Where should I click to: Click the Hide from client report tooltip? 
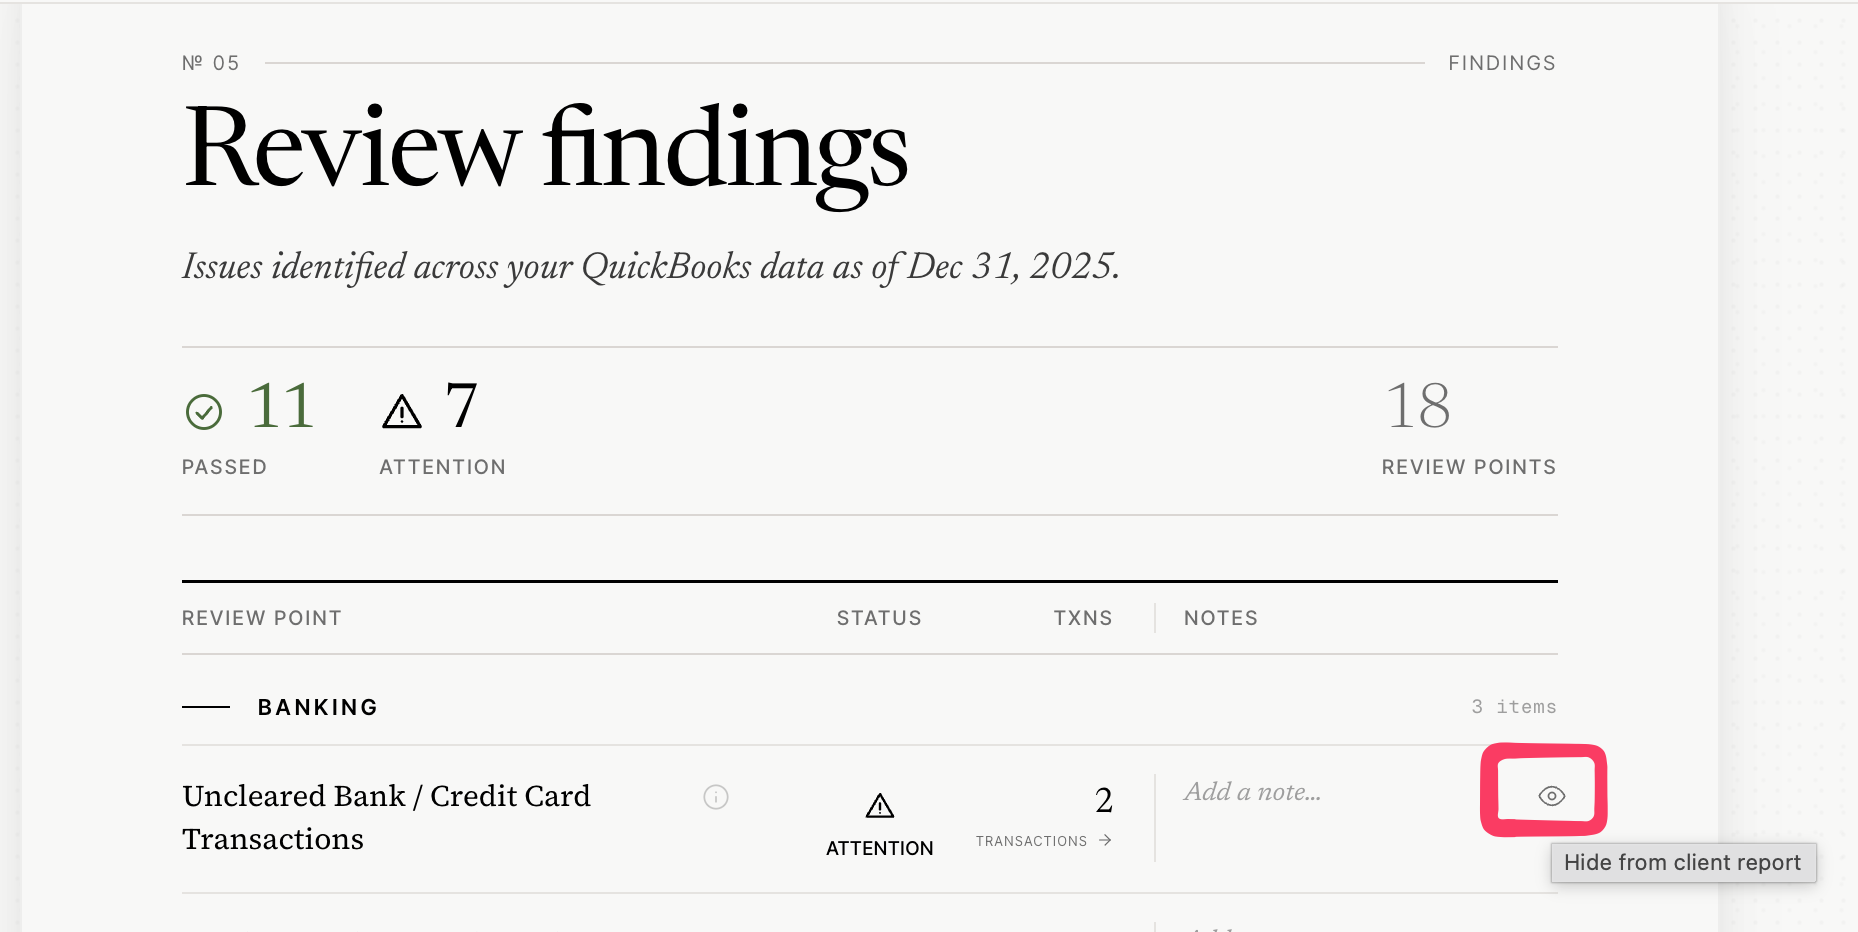pyautogui.click(x=1683, y=862)
